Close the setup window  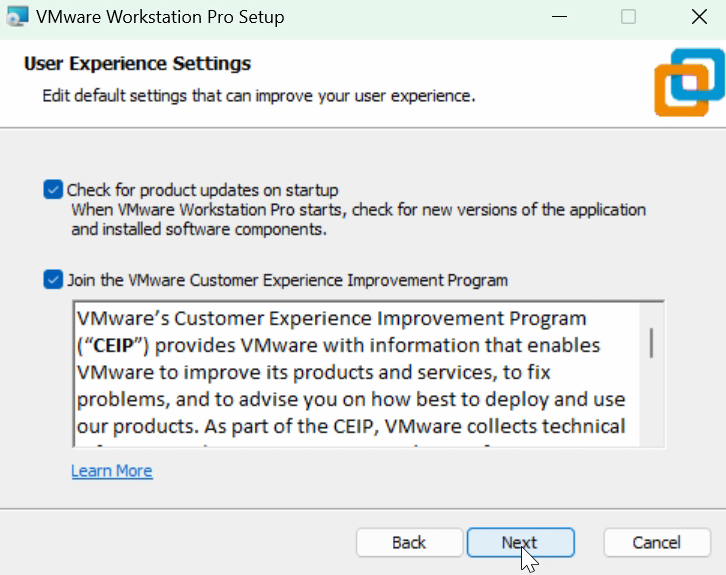point(699,17)
